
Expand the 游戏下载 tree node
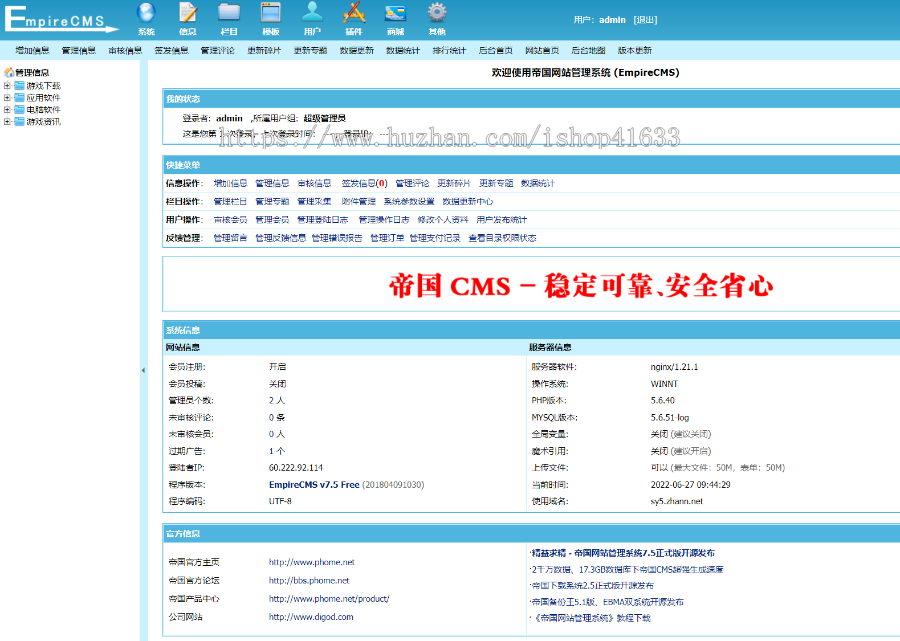coord(7,86)
